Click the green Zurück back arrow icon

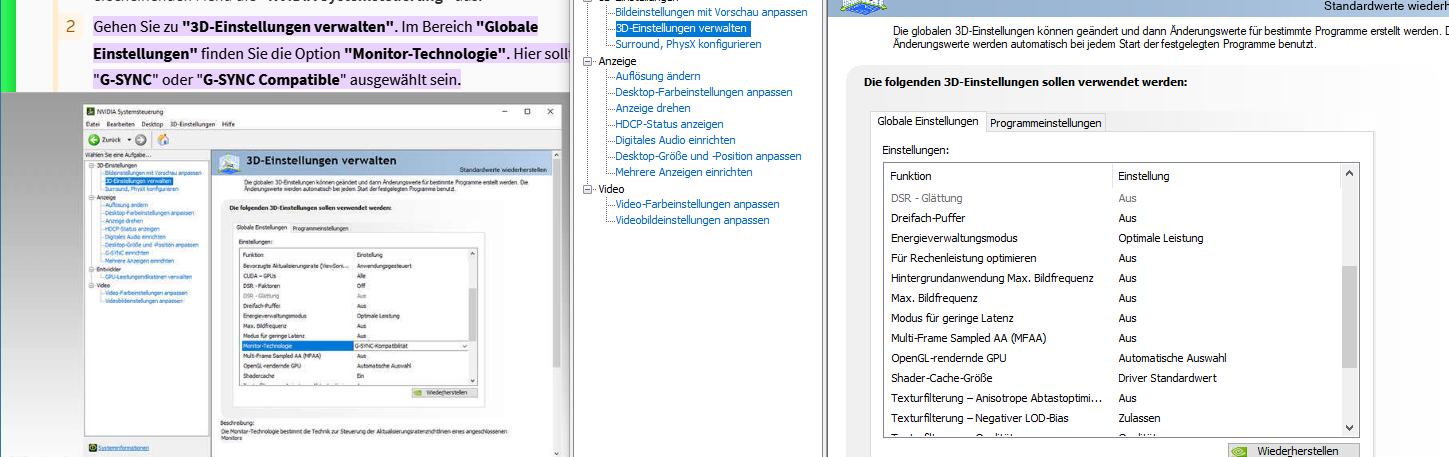coord(94,140)
